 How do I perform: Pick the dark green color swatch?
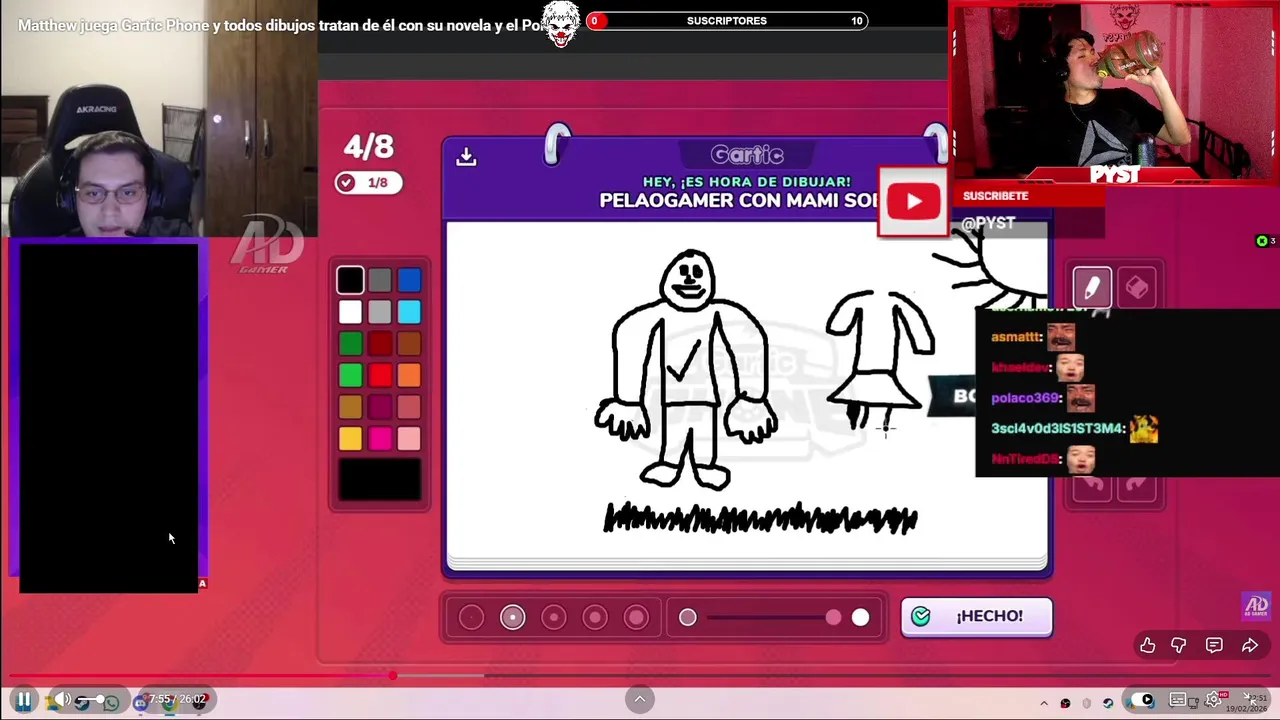[x=350, y=344]
